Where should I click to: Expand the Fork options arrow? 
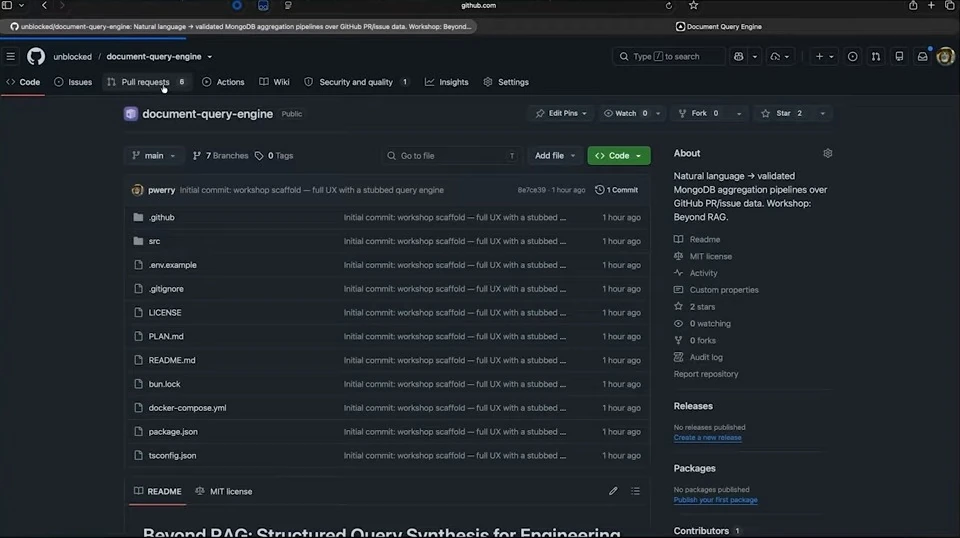[739, 113]
